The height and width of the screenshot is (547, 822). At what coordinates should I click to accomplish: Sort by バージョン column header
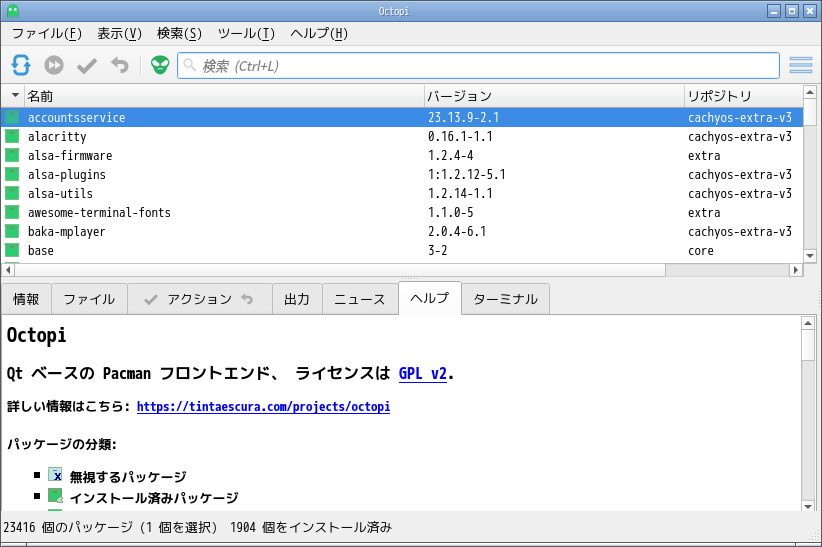click(554, 96)
